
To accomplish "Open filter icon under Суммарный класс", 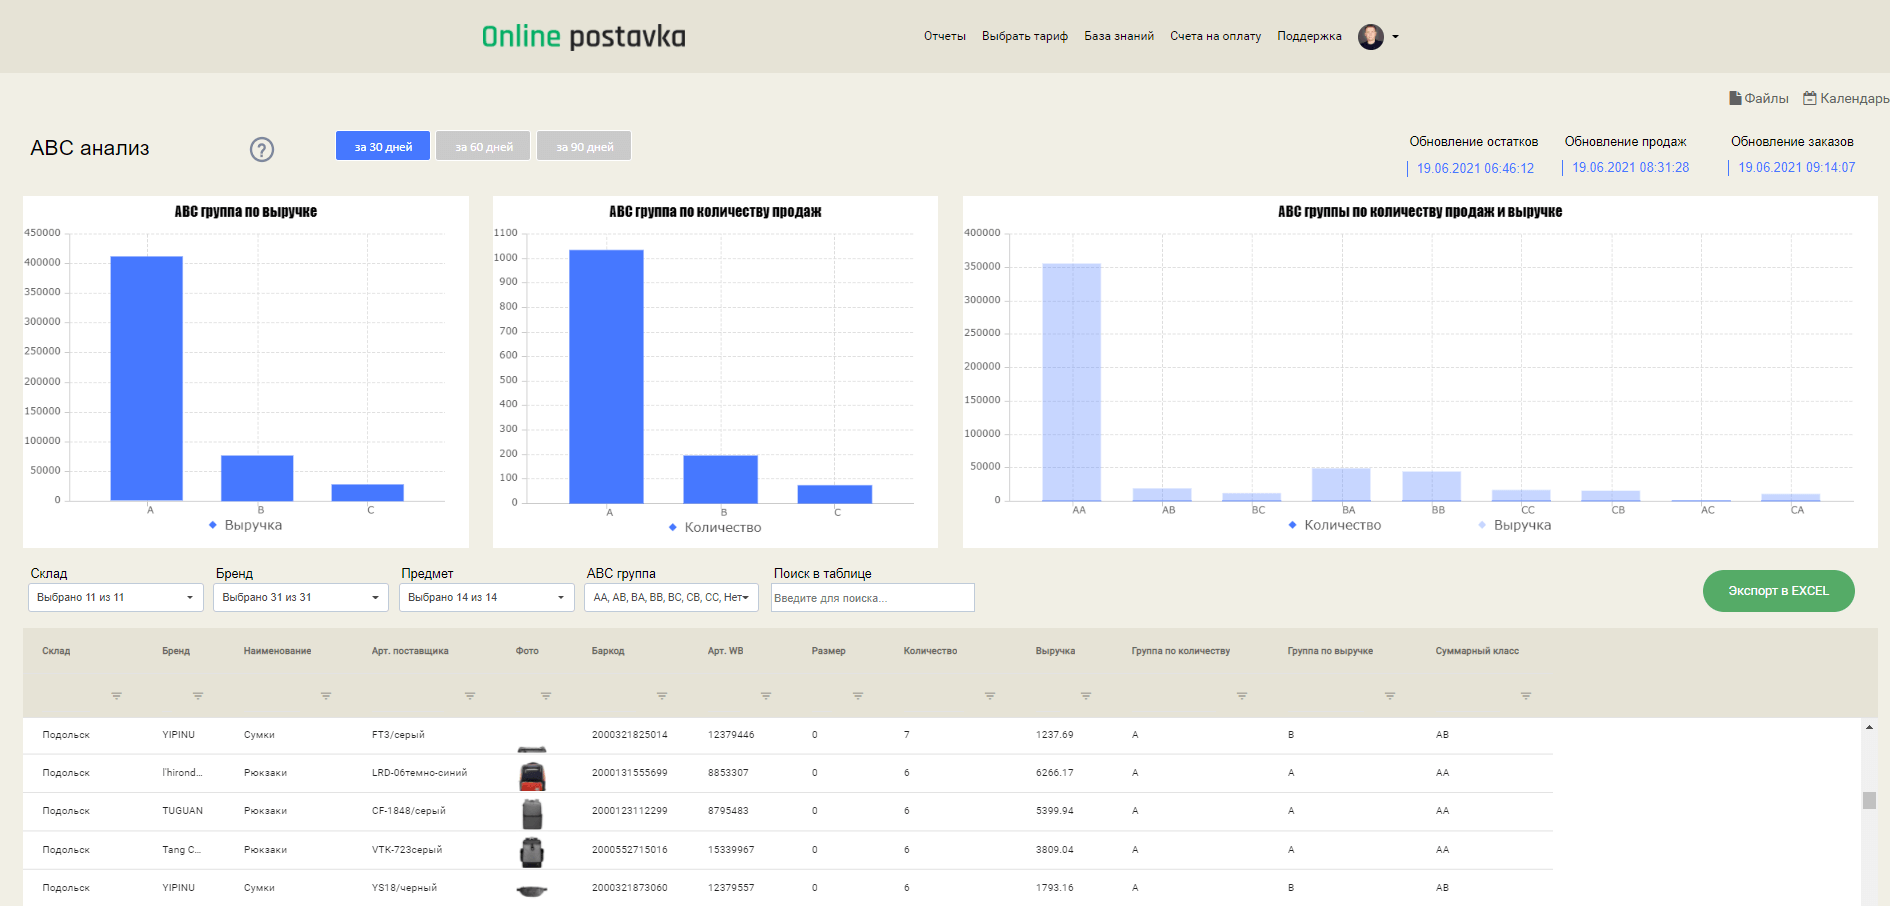I will pos(1526,696).
